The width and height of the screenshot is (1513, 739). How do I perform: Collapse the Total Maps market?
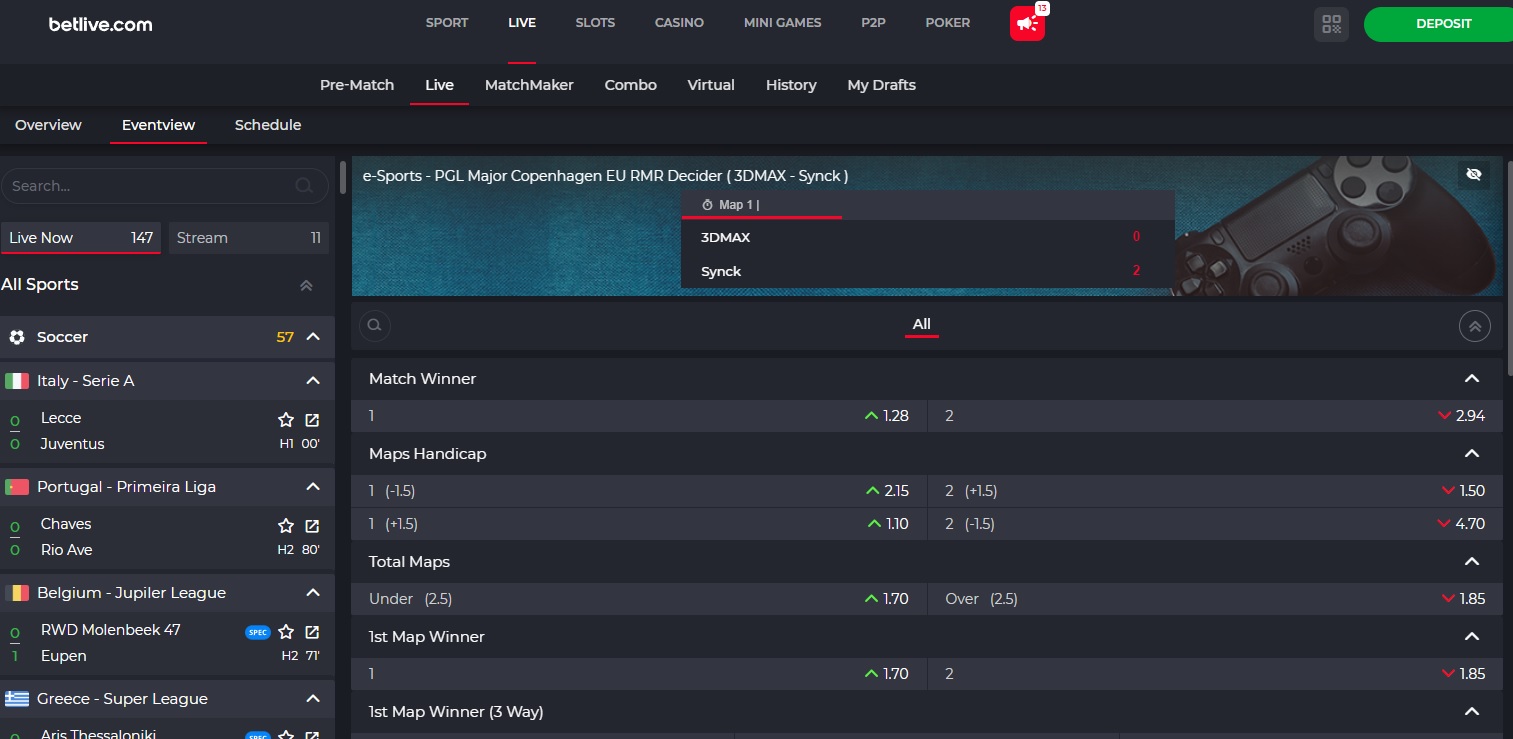click(1471, 562)
